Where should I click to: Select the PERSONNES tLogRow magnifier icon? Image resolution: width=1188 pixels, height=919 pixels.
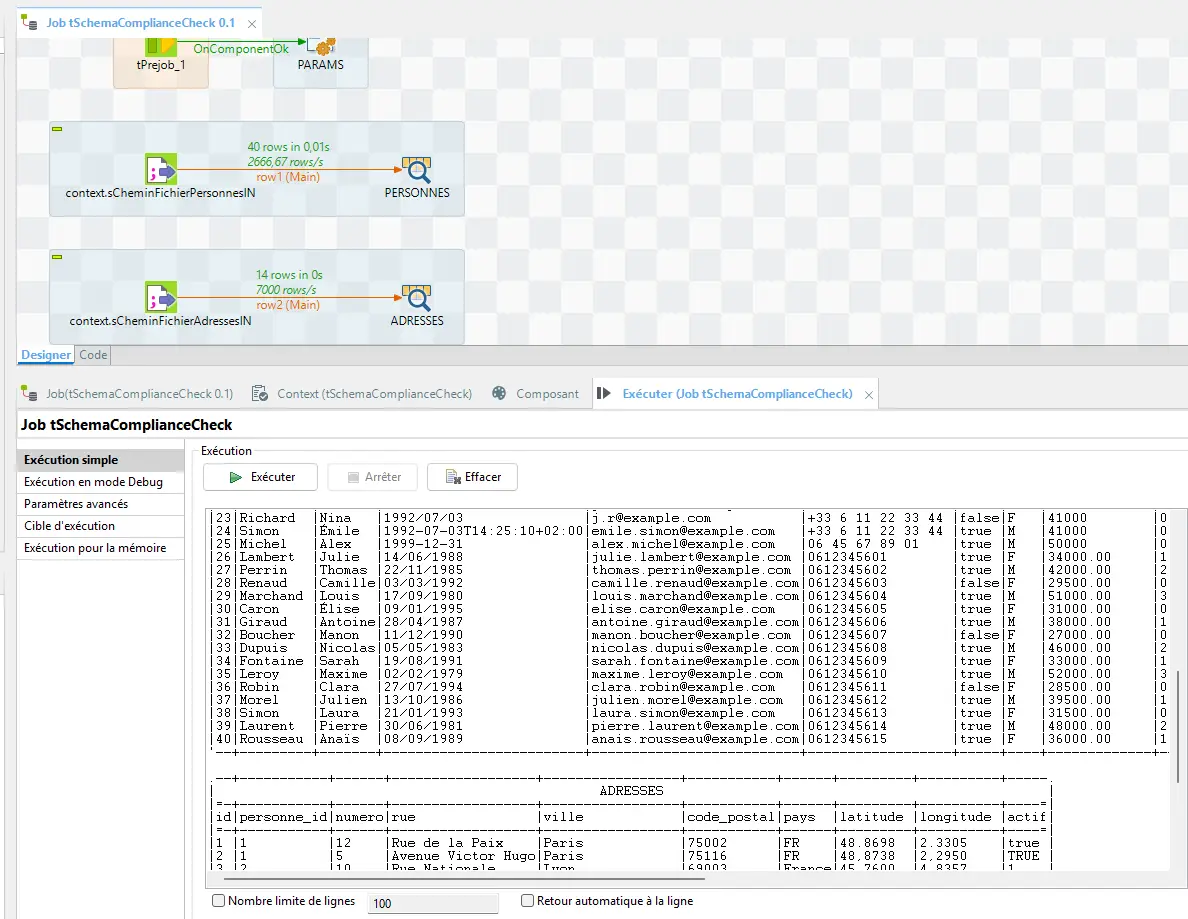pos(417,169)
